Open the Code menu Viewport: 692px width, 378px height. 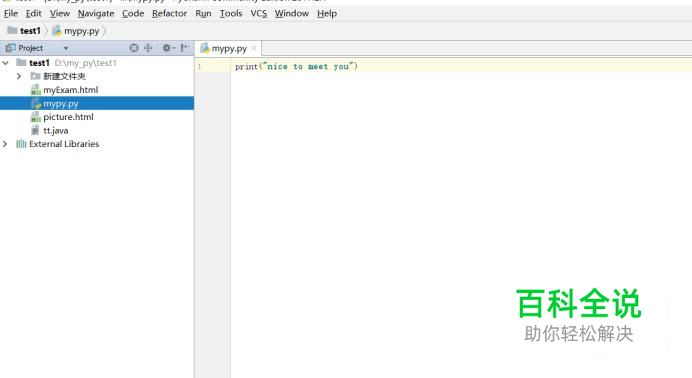pyautogui.click(x=133, y=14)
